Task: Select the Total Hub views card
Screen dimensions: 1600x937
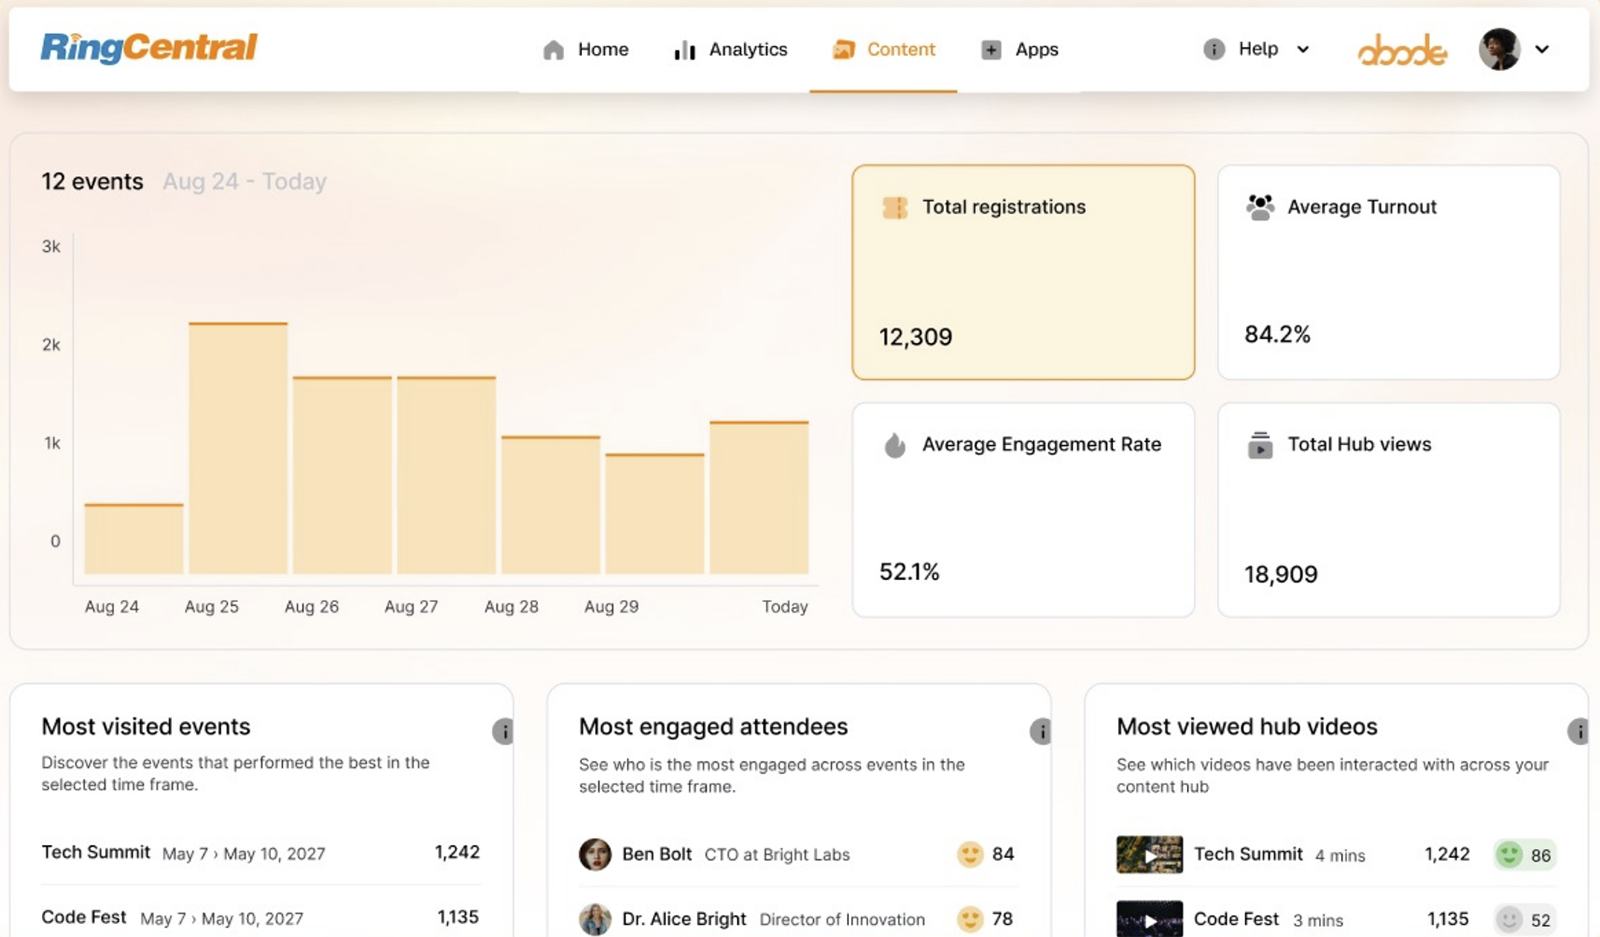Action: coord(1388,510)
